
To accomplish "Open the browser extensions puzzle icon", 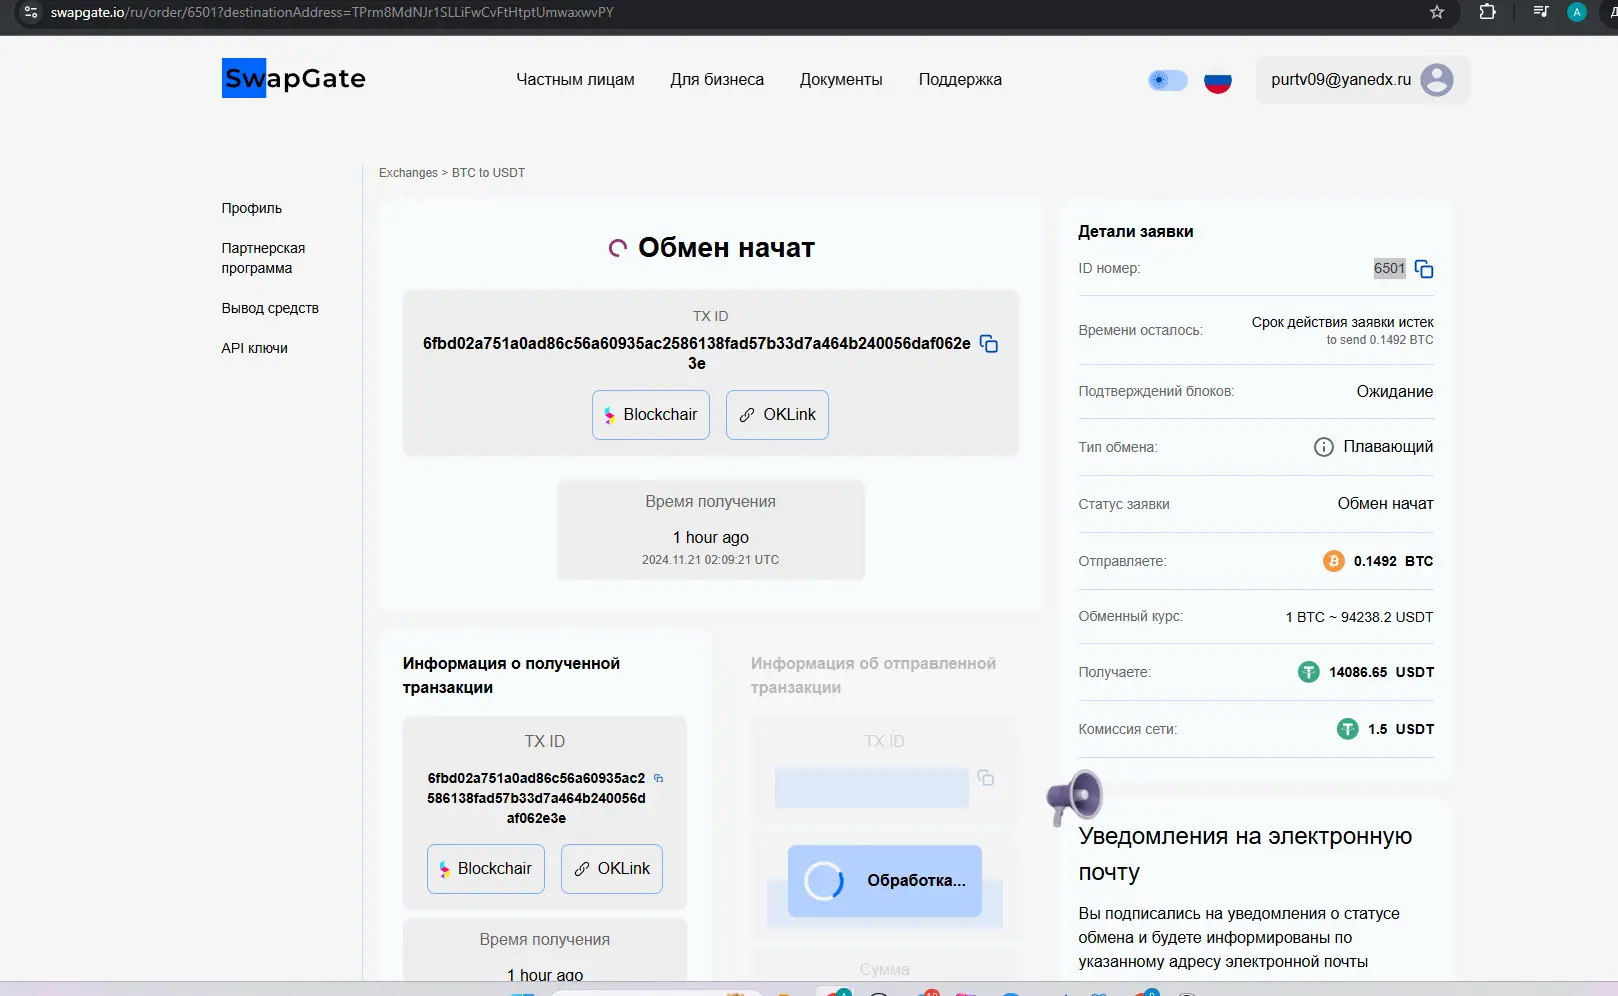I will [x=1487, y=13].
